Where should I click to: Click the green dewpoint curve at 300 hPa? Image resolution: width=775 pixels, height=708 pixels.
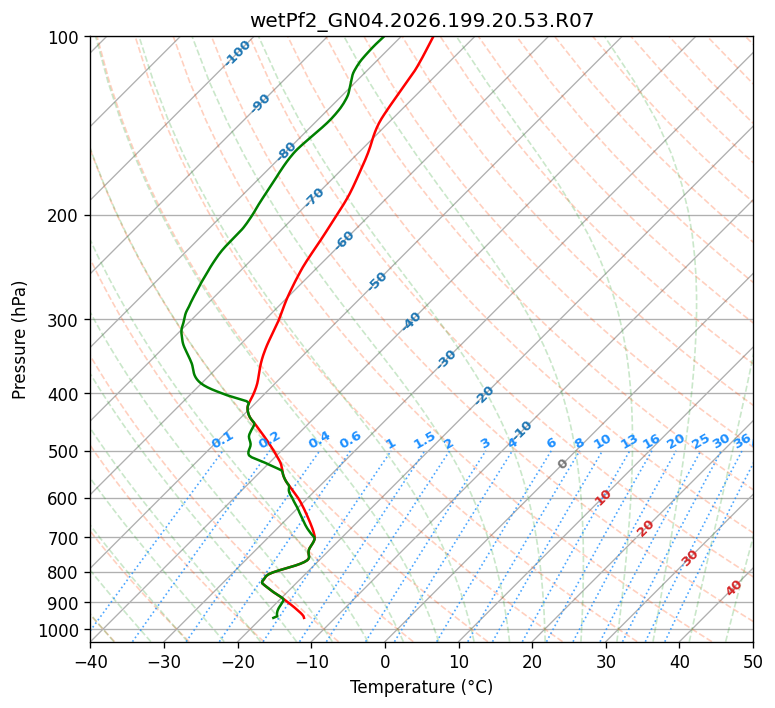pyautogui.click(x=184, y=319)
